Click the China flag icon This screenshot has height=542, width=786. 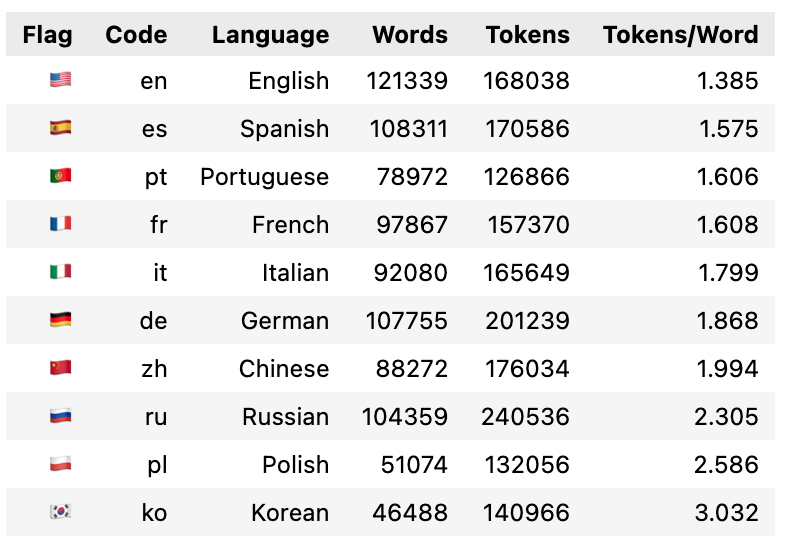[x=61, y=368]
